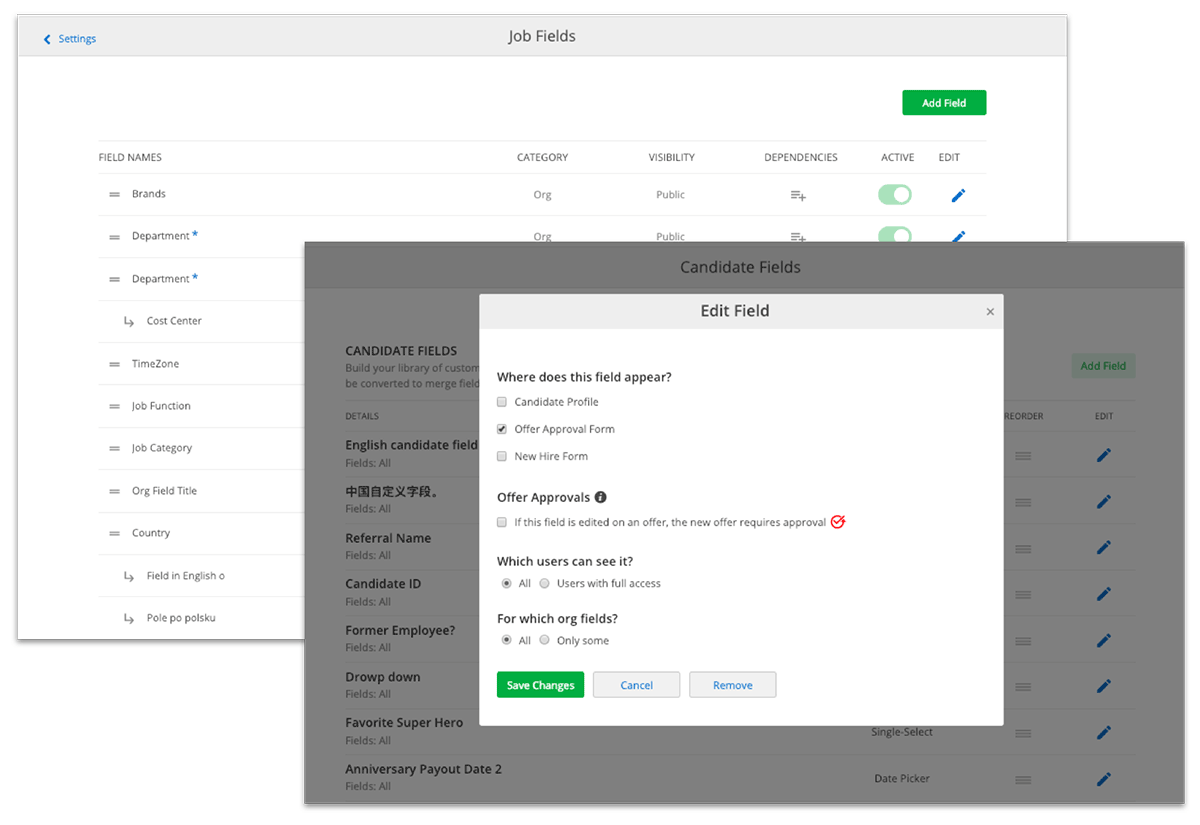
Task: Click the dimmed Add Field button in Candidate Fields
Action: click(x=1103, y=366)
